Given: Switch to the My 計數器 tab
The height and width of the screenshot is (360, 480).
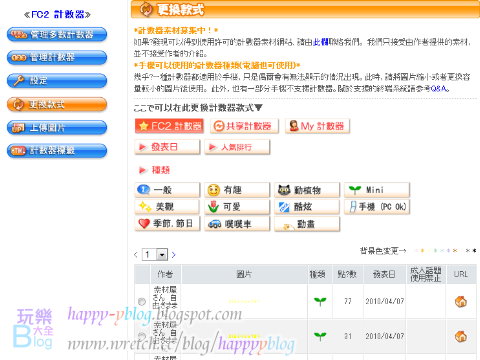Looking at the screenshot, I should [317, 126].
